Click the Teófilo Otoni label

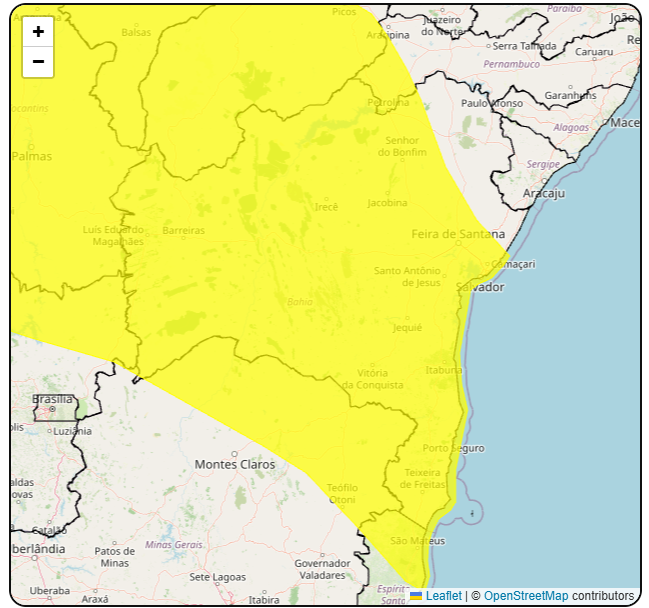click(342, 494)
